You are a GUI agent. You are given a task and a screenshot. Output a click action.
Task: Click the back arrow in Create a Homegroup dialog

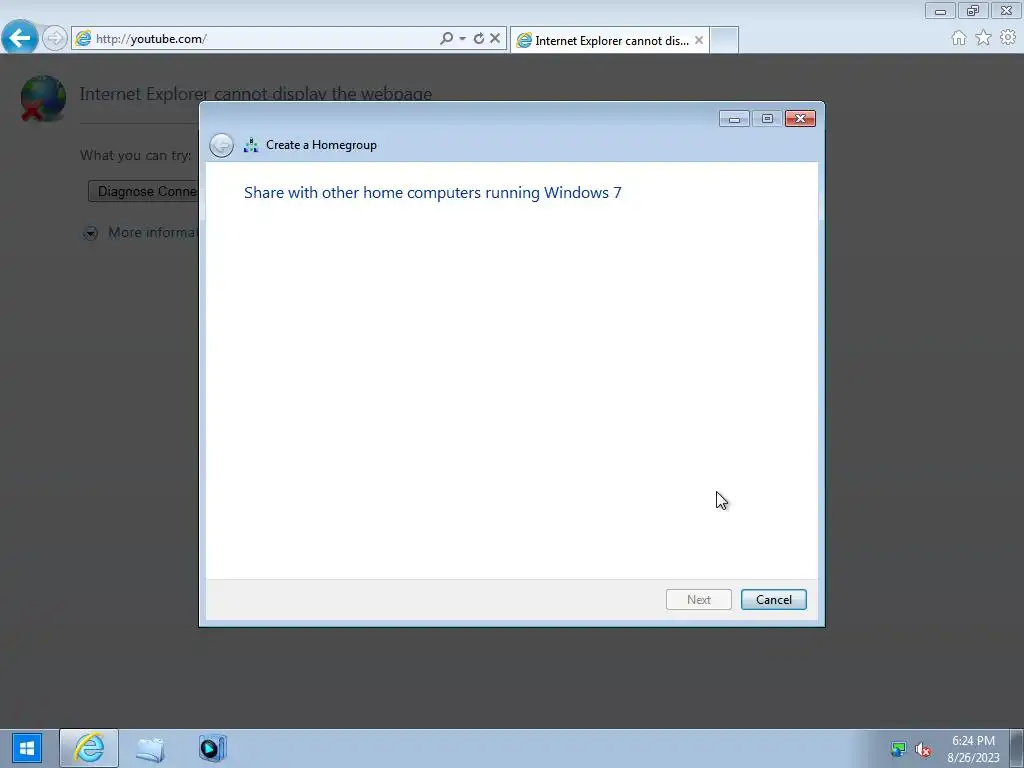tap(221, 145)
